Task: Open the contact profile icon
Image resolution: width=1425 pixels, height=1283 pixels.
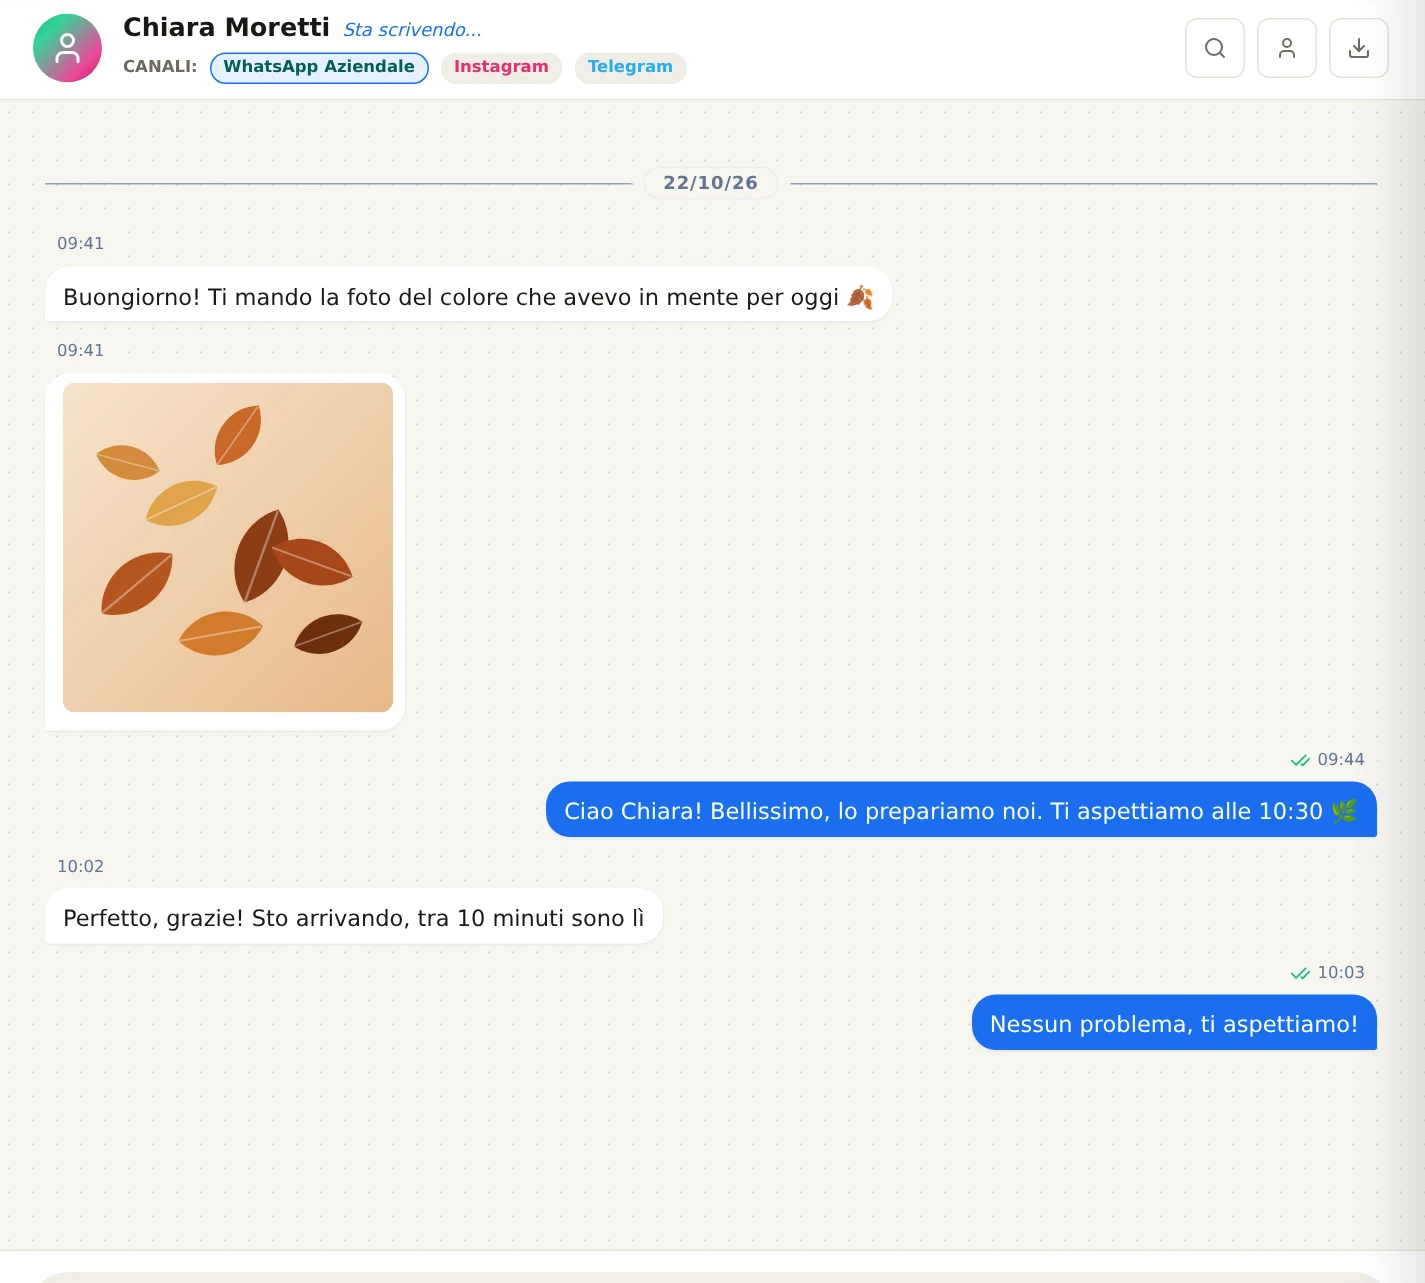Action: coord(1286,48)
